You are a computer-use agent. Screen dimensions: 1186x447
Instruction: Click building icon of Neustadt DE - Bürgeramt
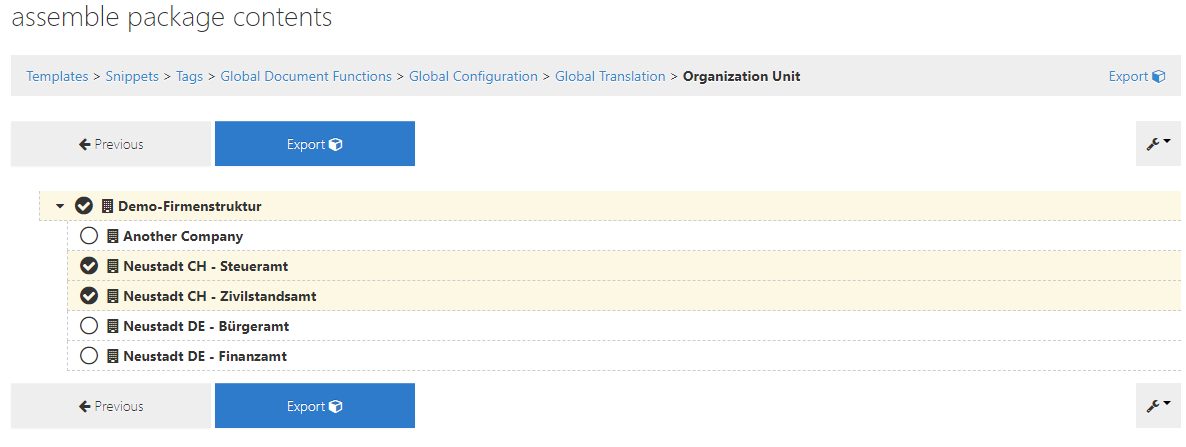click(x=113, y=326)
